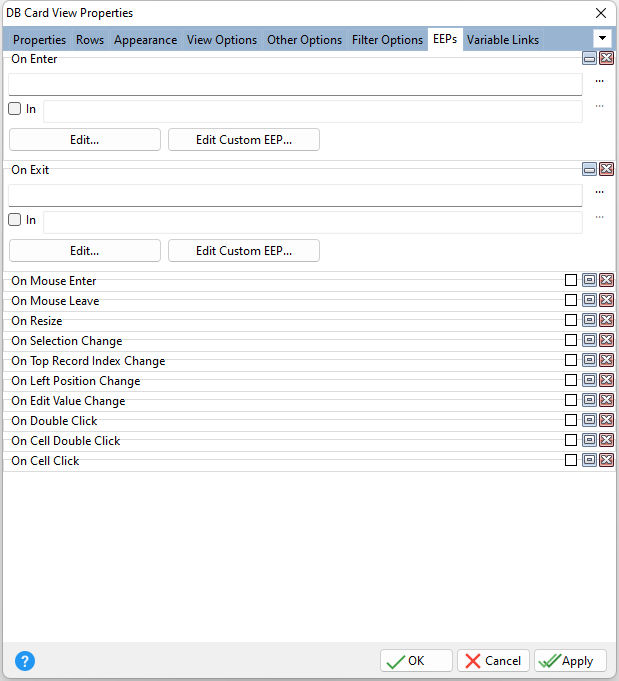Screen dimensions: 619x681
Task: Switch to the Properties tab
Action: point(40,40)
